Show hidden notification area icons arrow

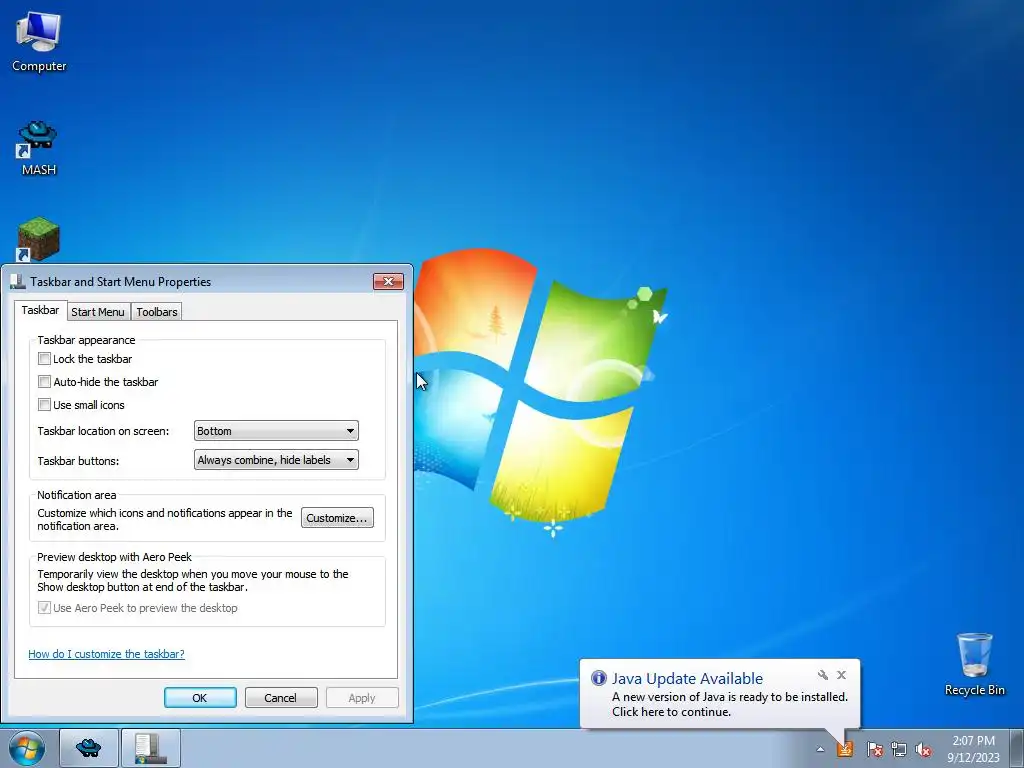(x=820, y=750)
